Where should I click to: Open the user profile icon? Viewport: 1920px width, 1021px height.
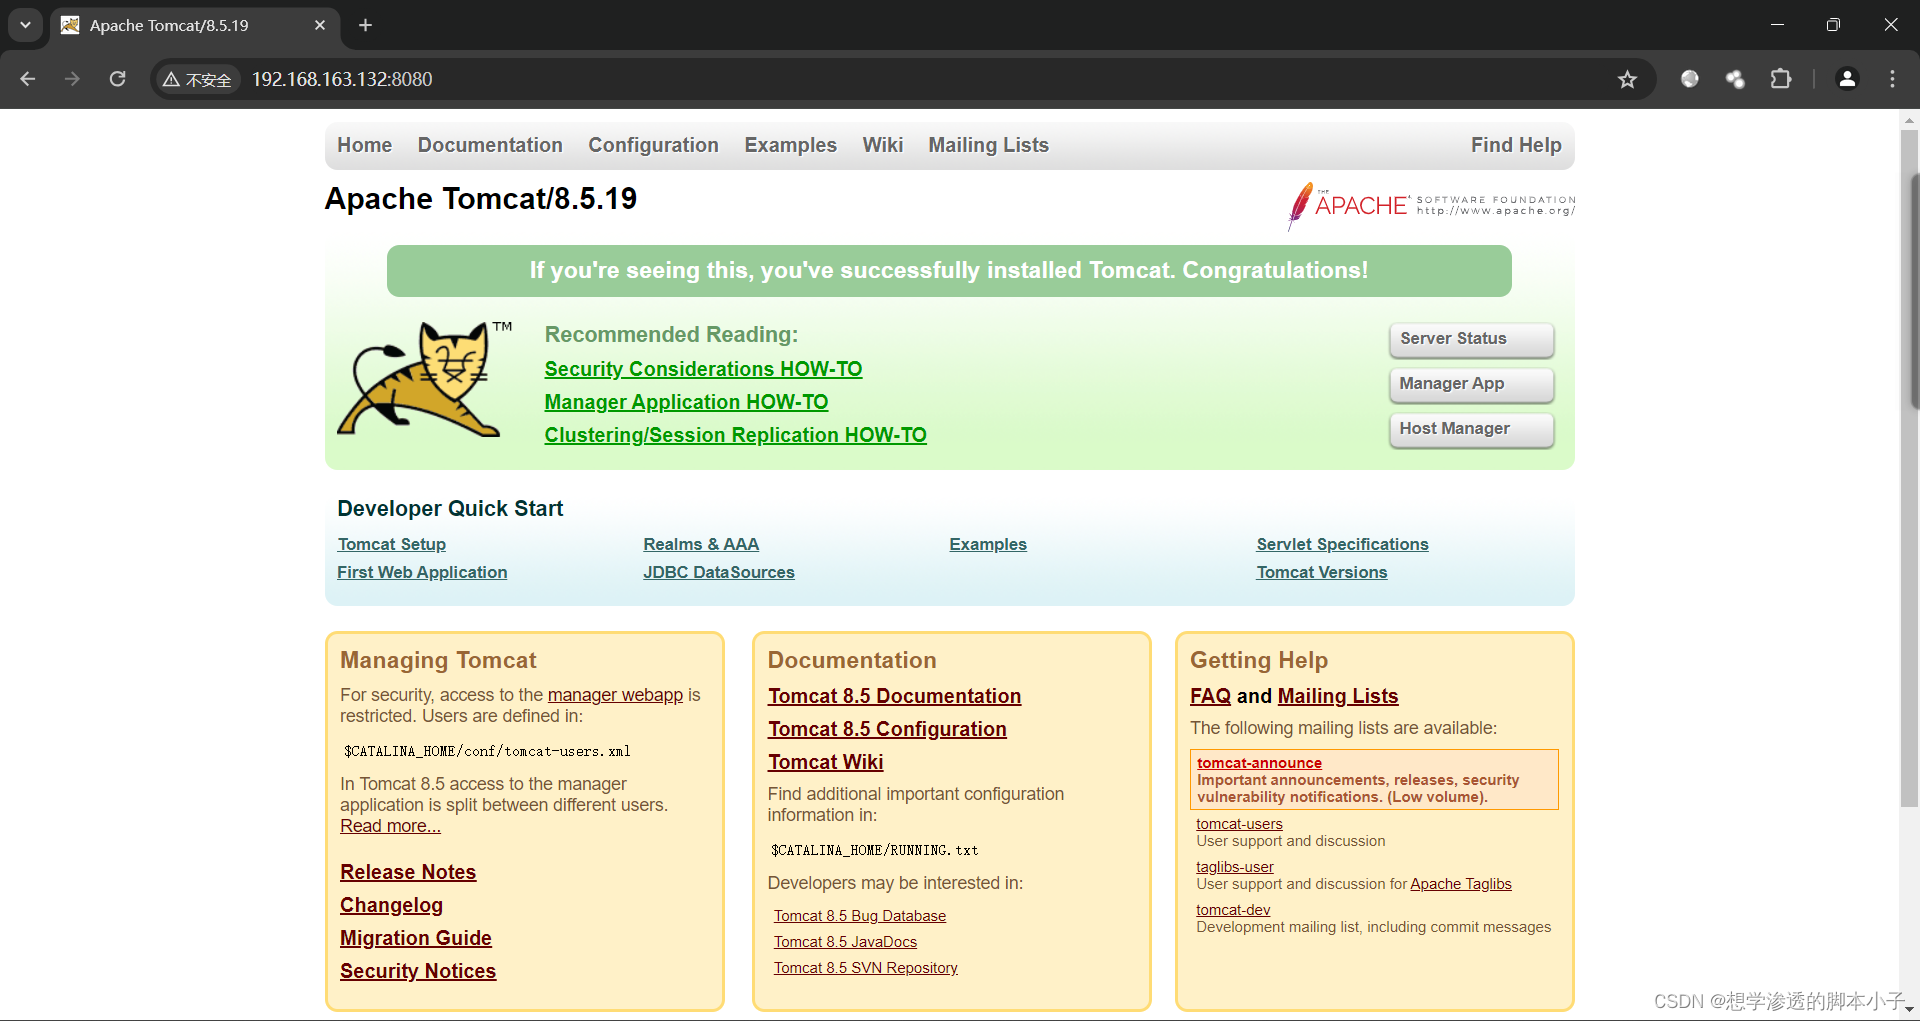[x=1847, y=79]
